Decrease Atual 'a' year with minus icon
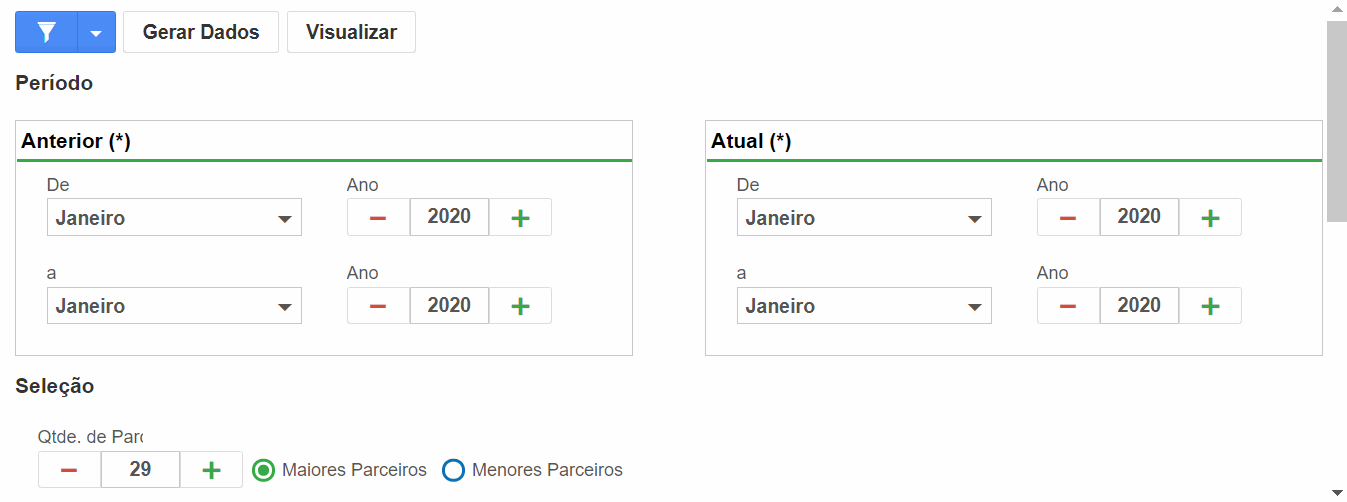1347x502 pixels. pyautogui.click(x=1068, y=306)
